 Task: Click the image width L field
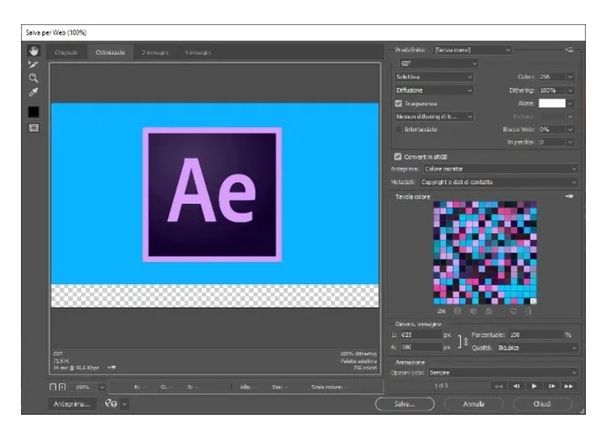coord(421,334)
